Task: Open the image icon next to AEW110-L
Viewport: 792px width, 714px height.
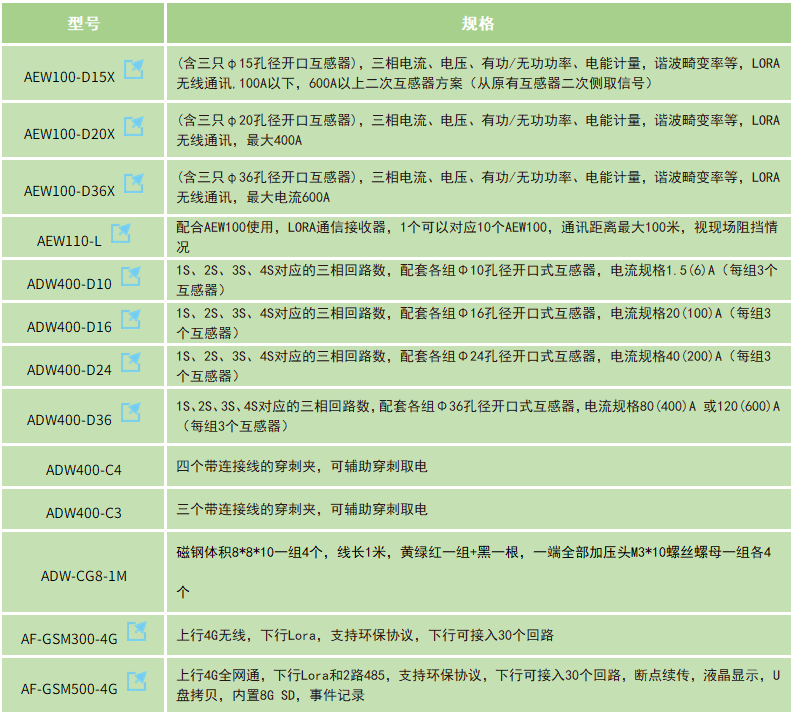Action: pyautogui.click(x=120, y=234)
